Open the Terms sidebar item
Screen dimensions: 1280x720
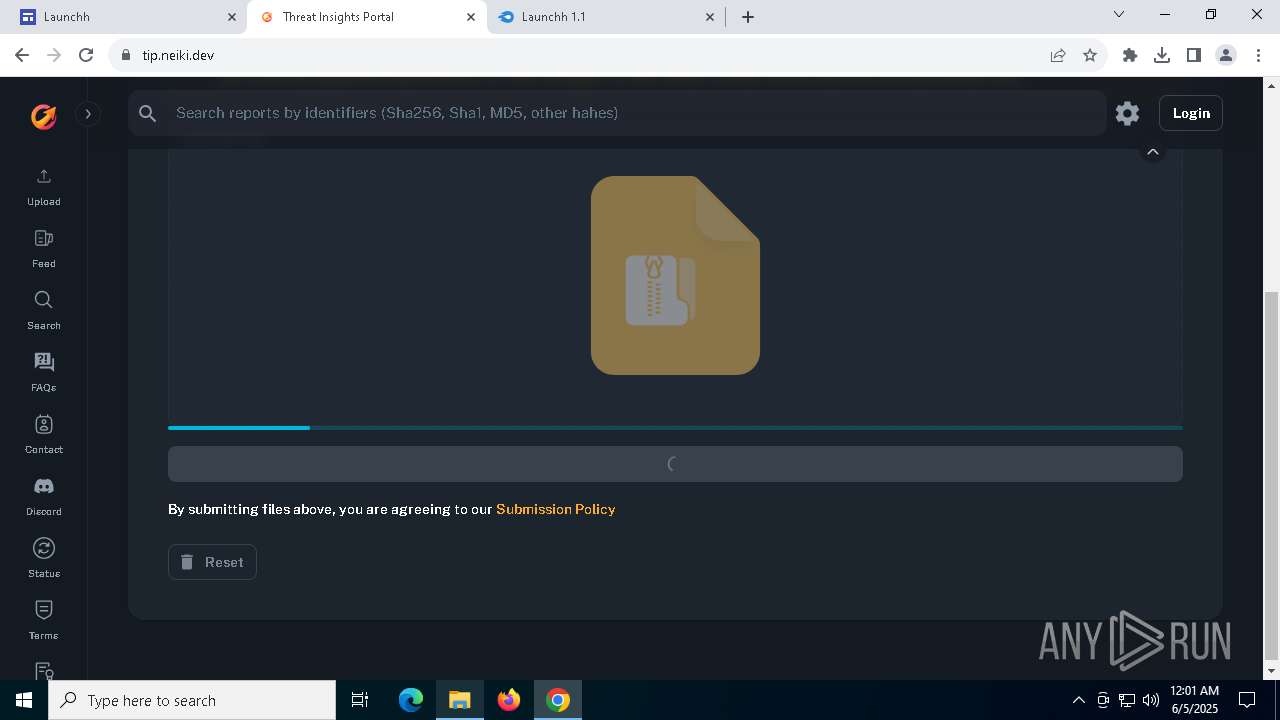click(43, 621)
